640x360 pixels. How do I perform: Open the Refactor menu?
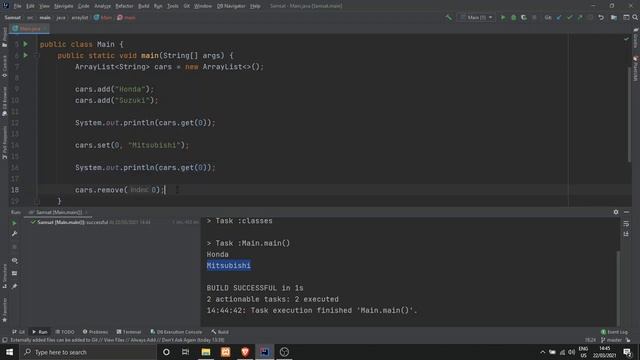pos(124,6)
